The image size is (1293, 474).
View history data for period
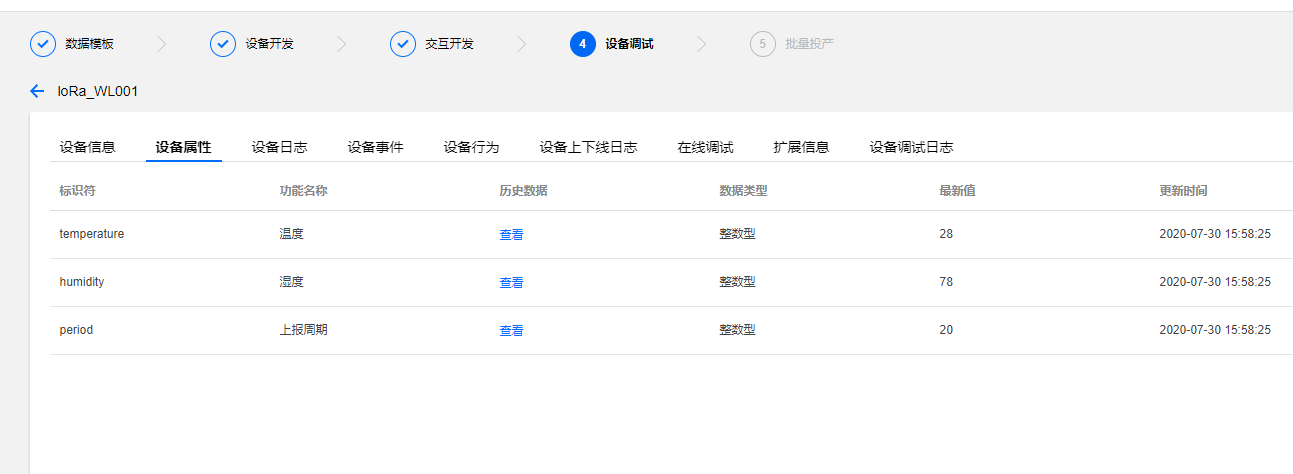click(511, 331)
